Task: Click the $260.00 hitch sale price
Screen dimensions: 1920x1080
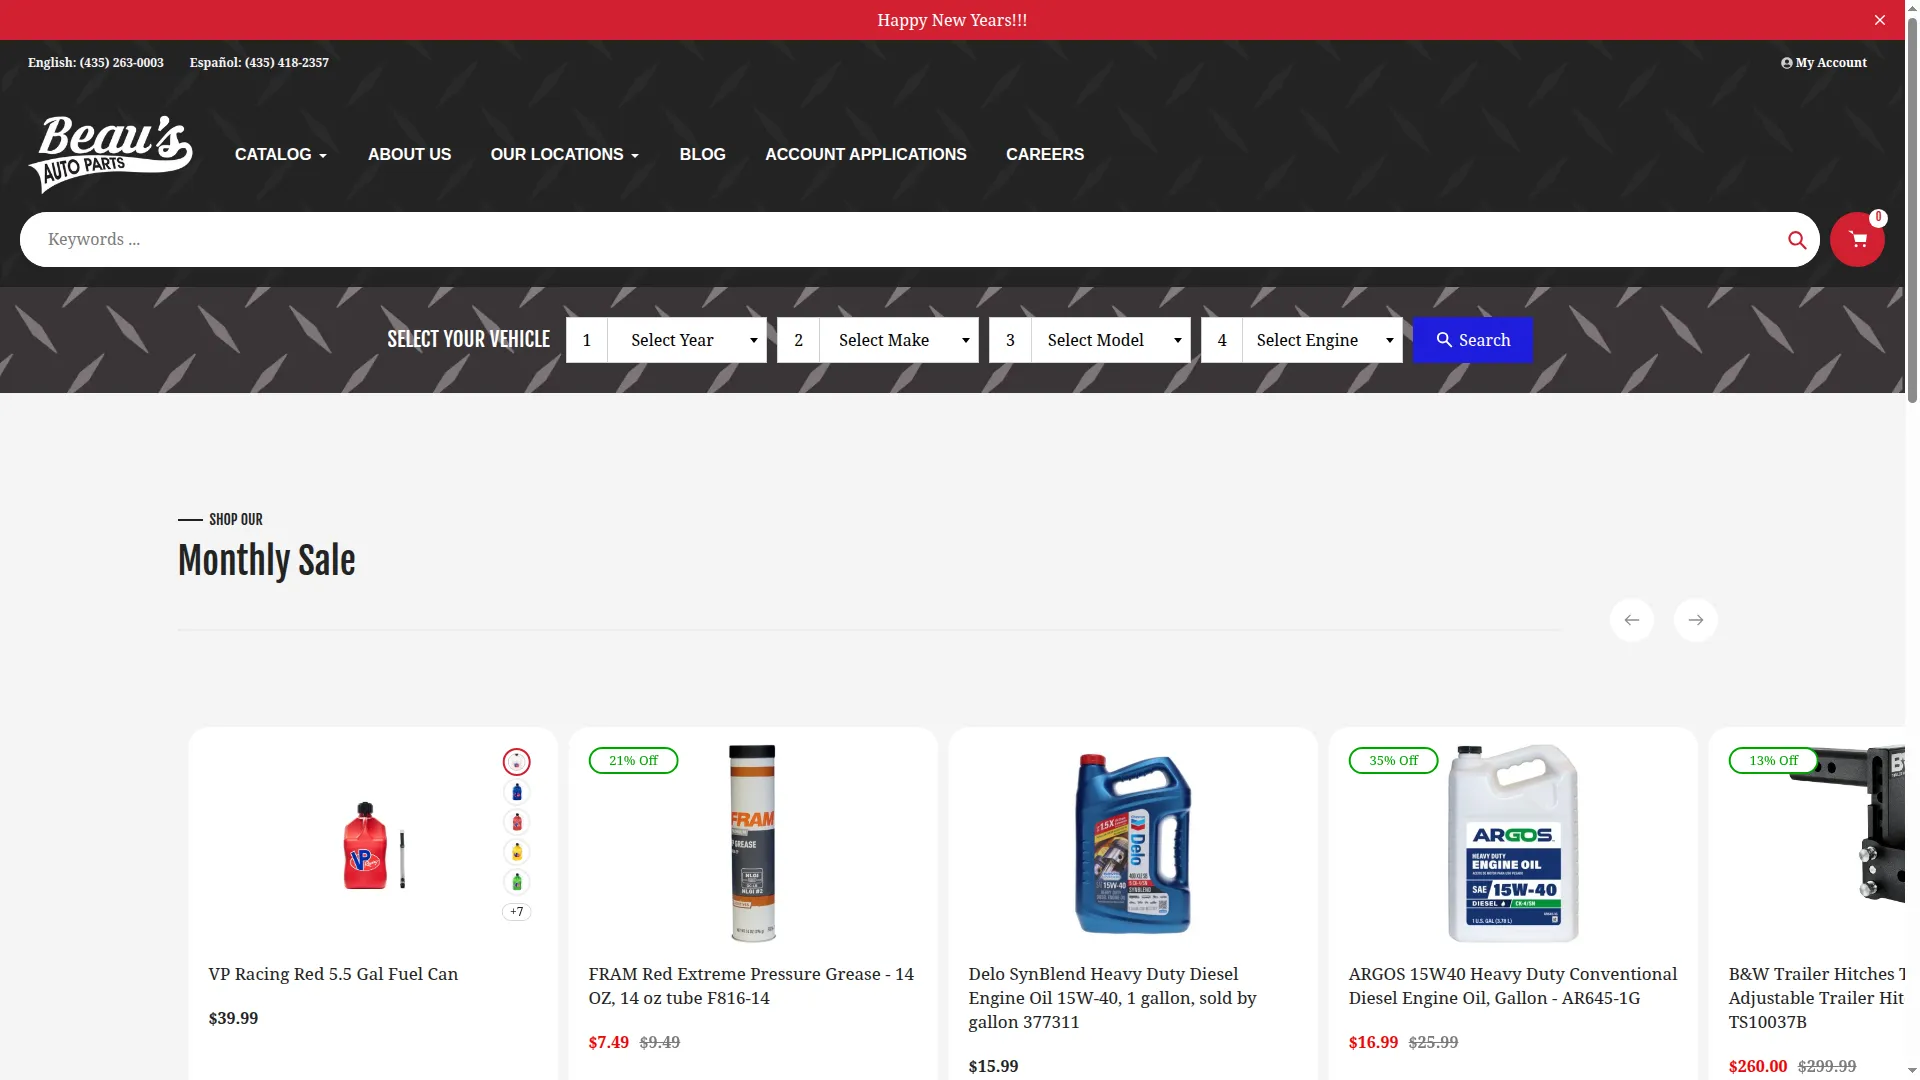Action: click(x=1758, y=1066)
